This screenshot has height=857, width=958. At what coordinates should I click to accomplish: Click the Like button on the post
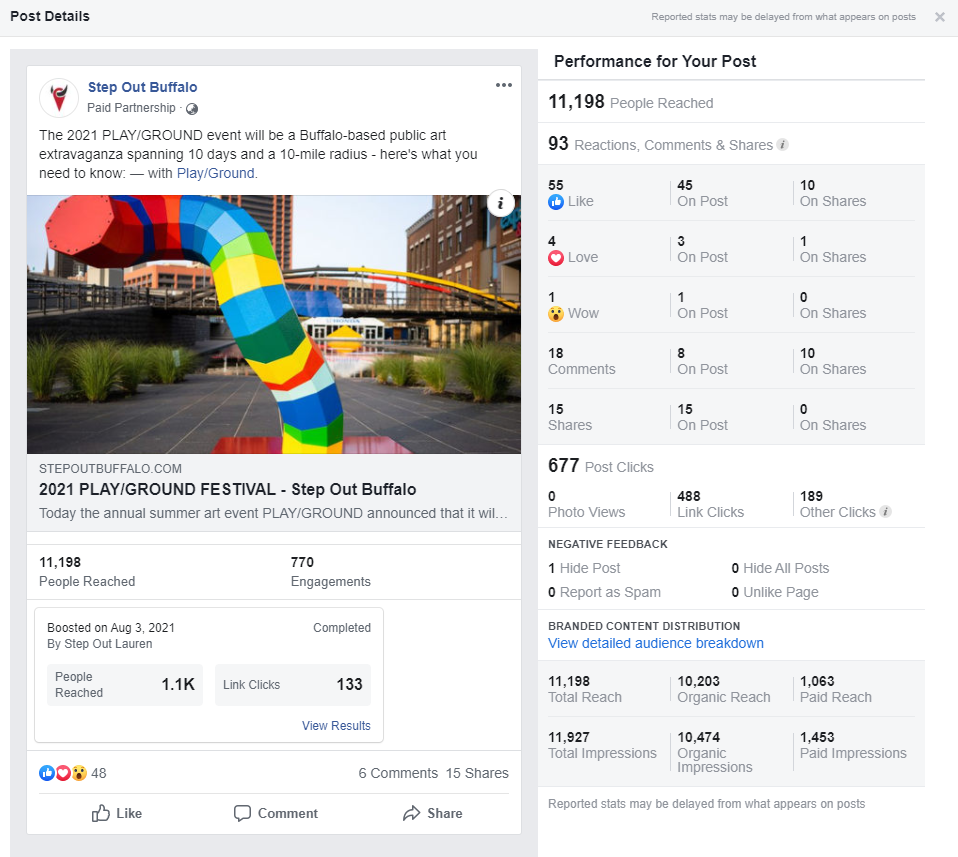(117, 813)
